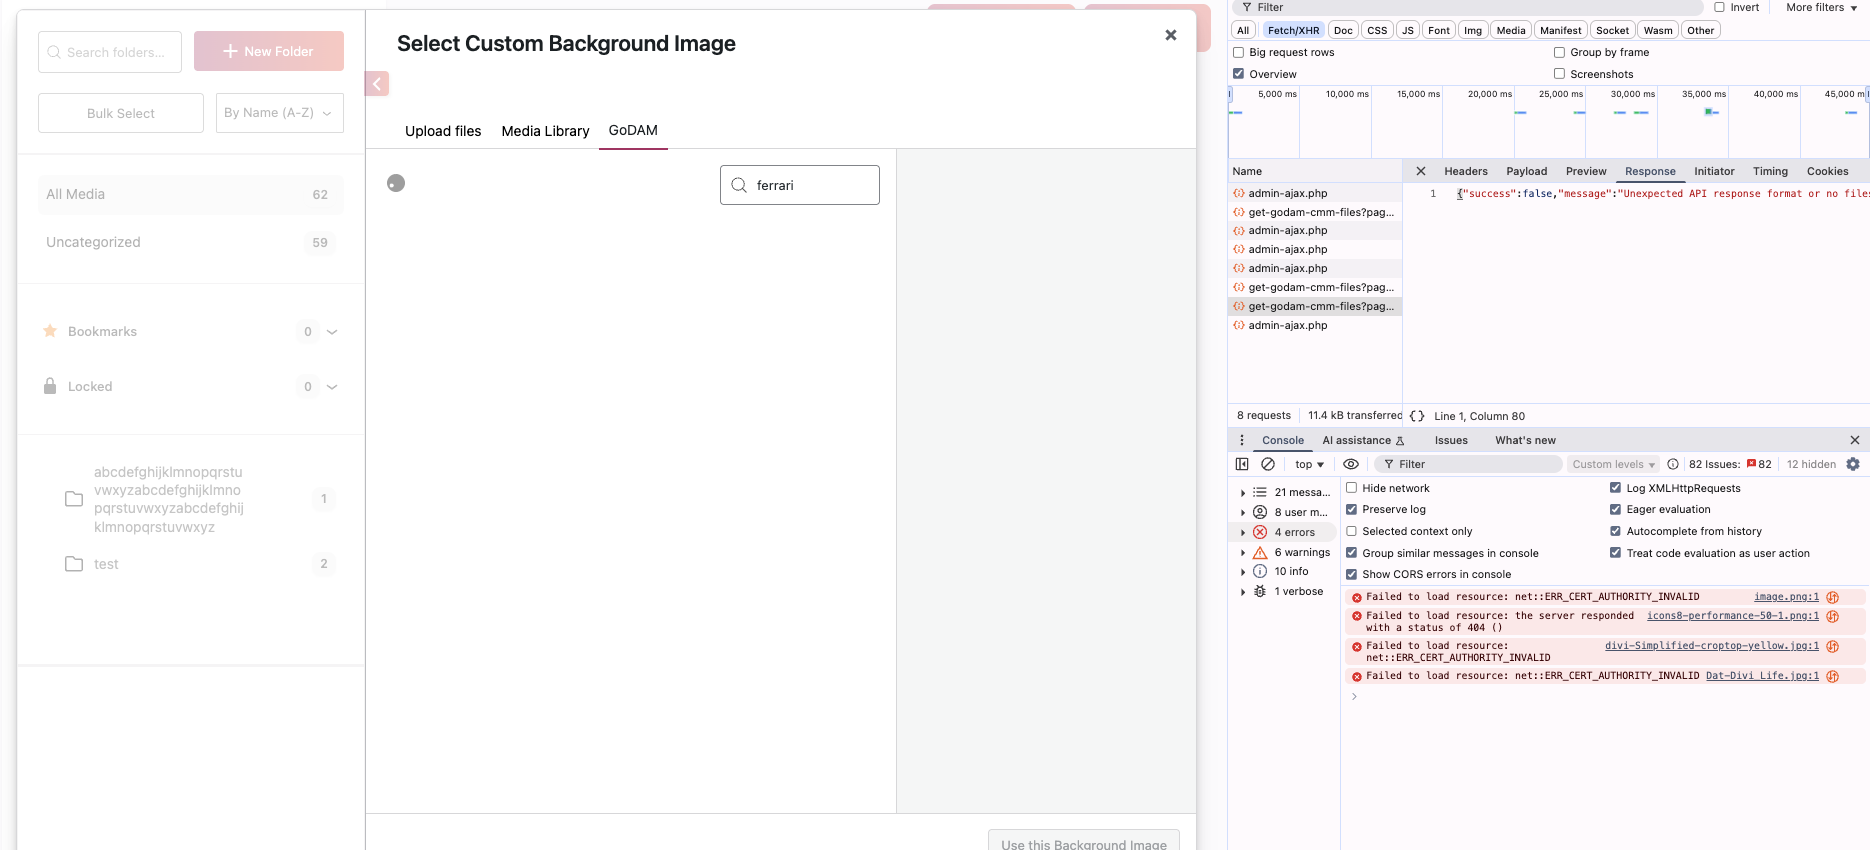Open console settings gear icon
Image resolution: width=1870 pixels, height=850 pixels.
pos(1853,464)
